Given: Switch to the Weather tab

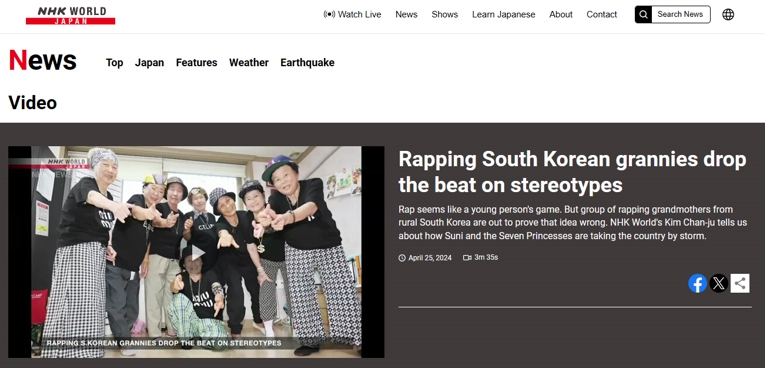Looking at the screenshot, I should (x=249, y=62).
